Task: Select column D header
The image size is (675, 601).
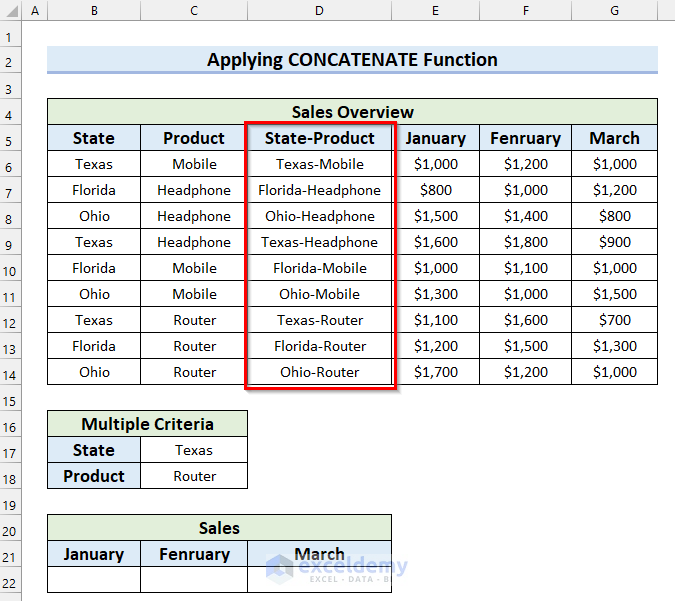Action: pyautogui.click(x=319, y=11)
